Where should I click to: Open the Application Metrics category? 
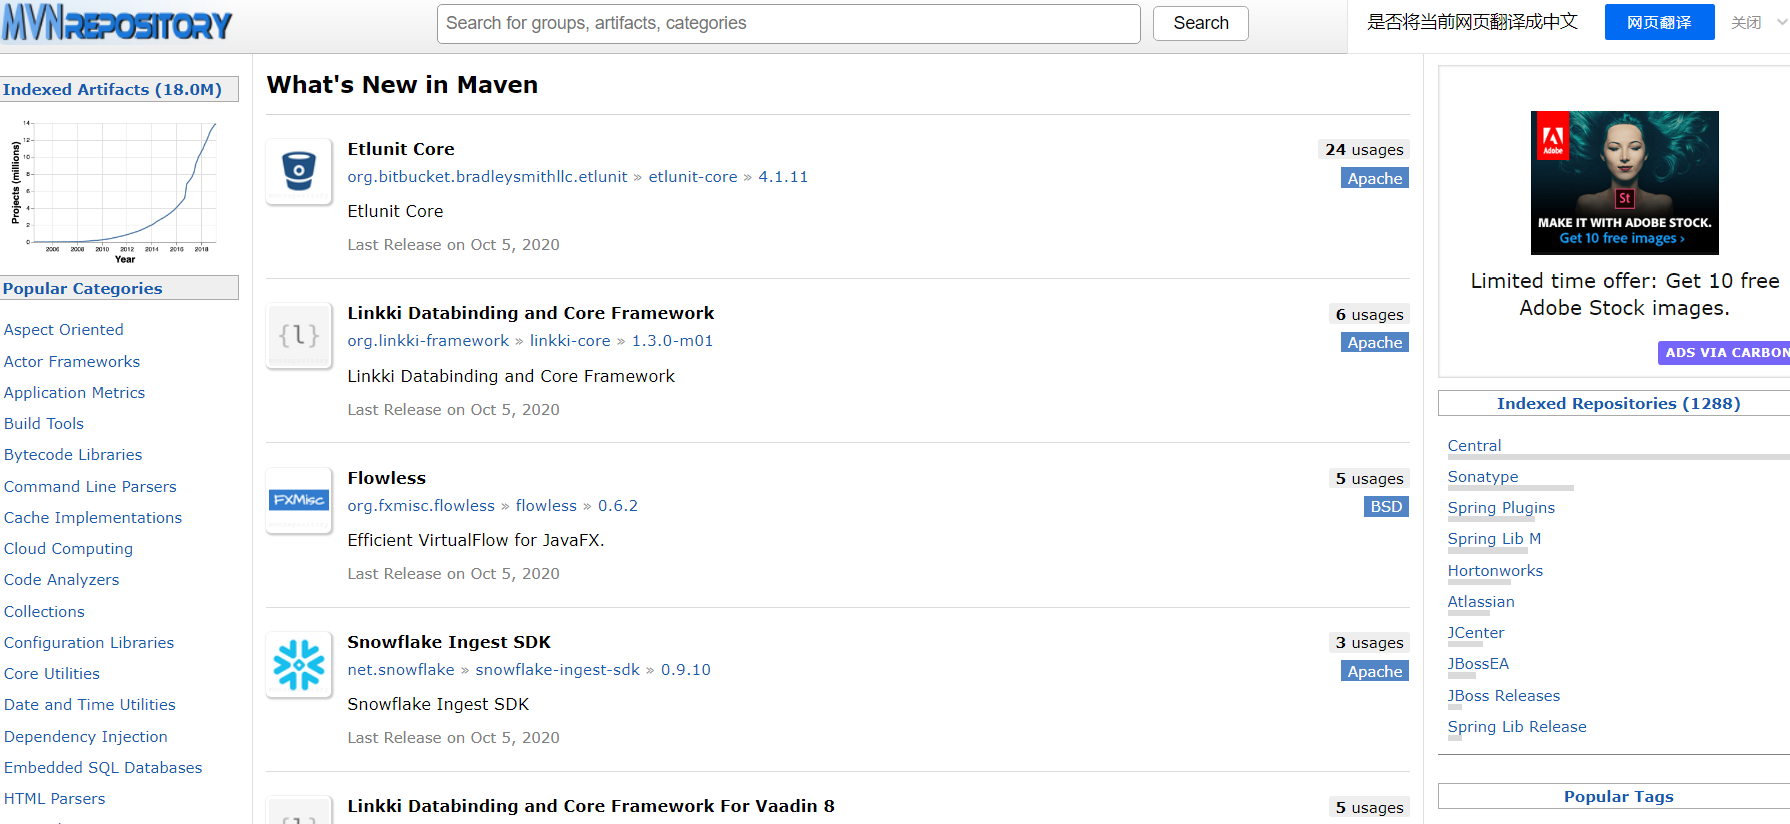[x=74, y=392]
